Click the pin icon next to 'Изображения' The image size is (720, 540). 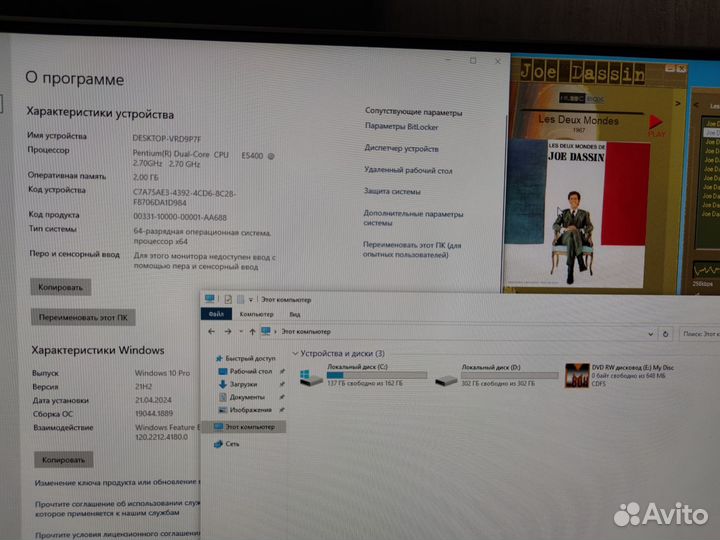pos(282,410)
